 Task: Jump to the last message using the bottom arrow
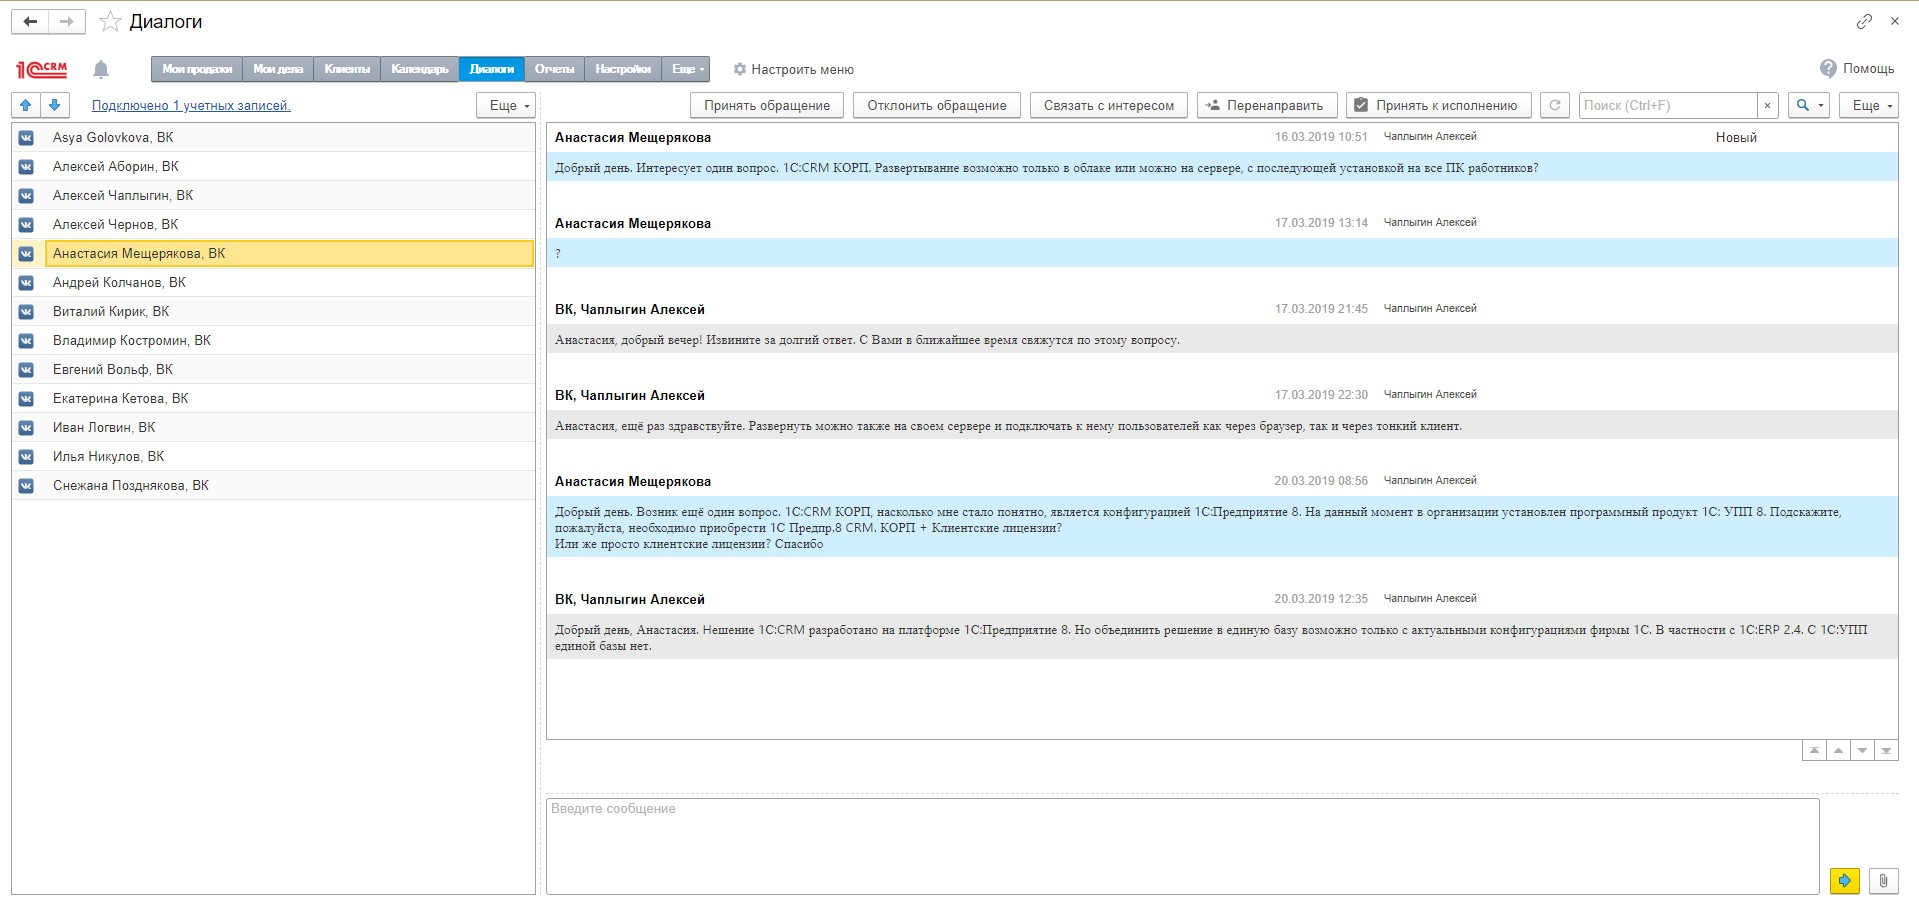[x=1886, y=750]
